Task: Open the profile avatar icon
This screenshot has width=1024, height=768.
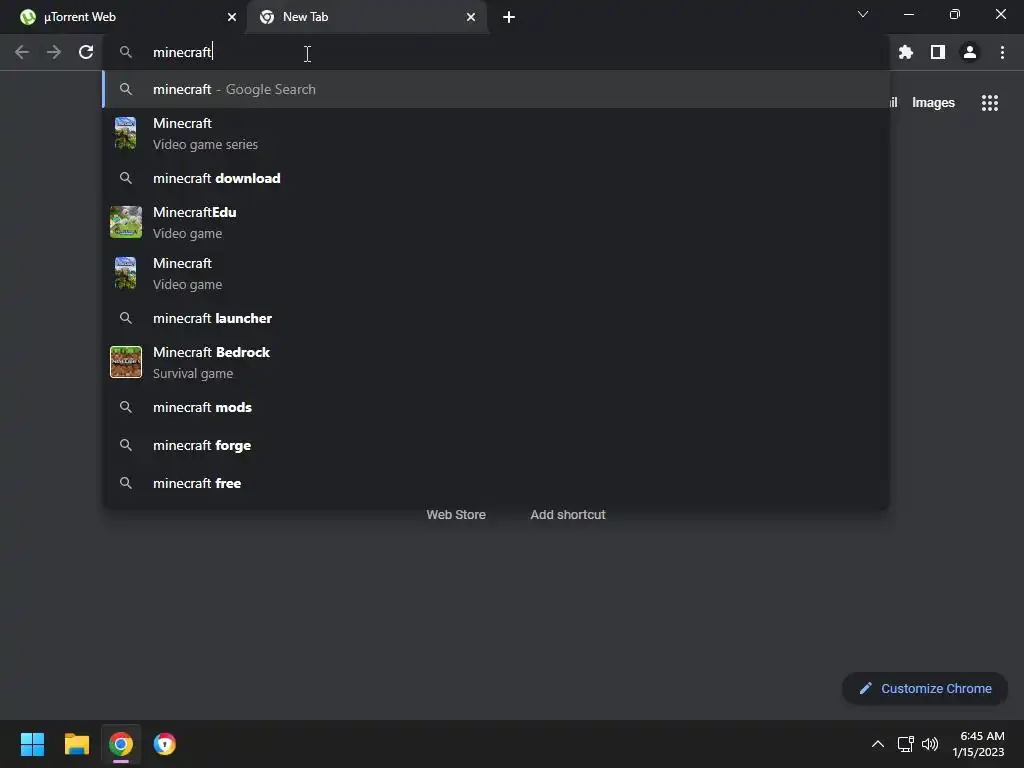Action: coord(969,52)
